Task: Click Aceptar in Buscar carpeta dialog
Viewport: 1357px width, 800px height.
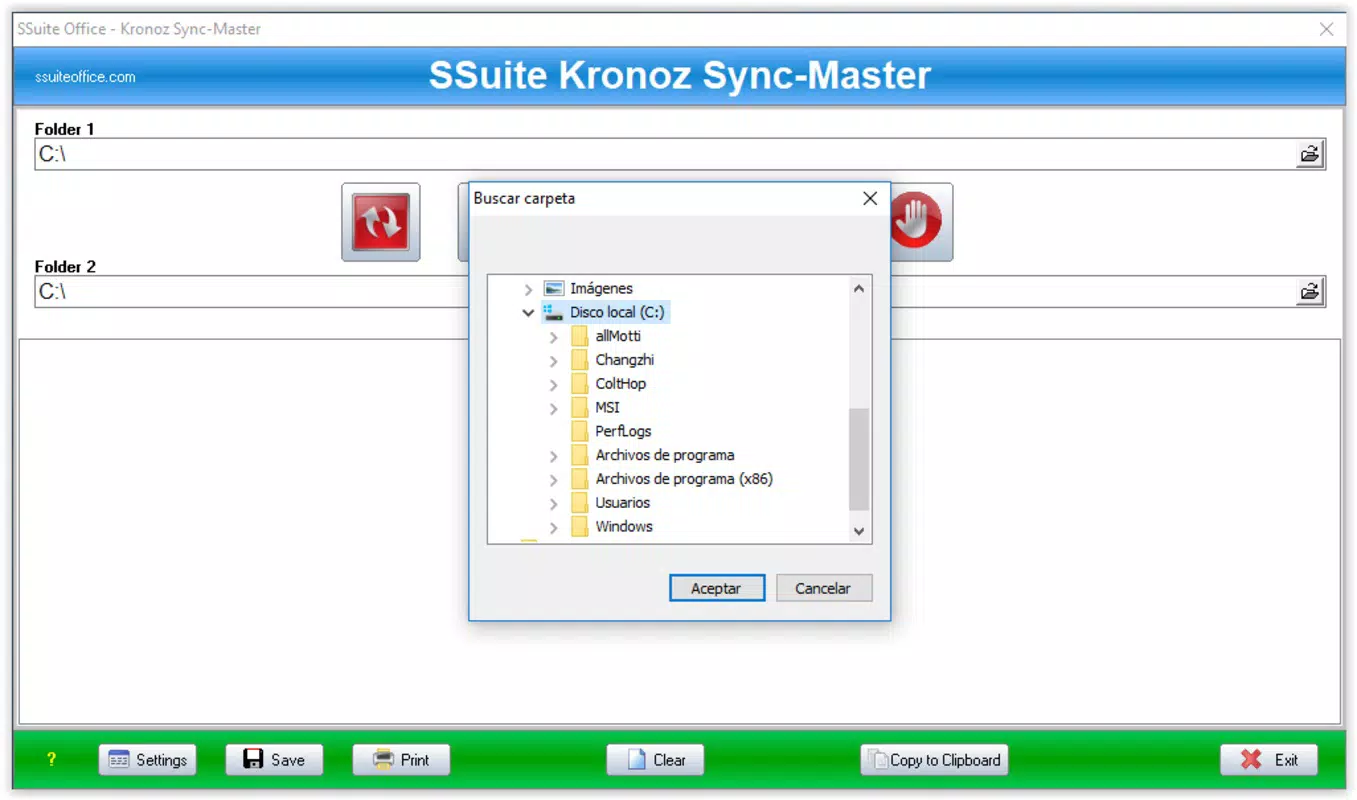Action: coord(717,588)
